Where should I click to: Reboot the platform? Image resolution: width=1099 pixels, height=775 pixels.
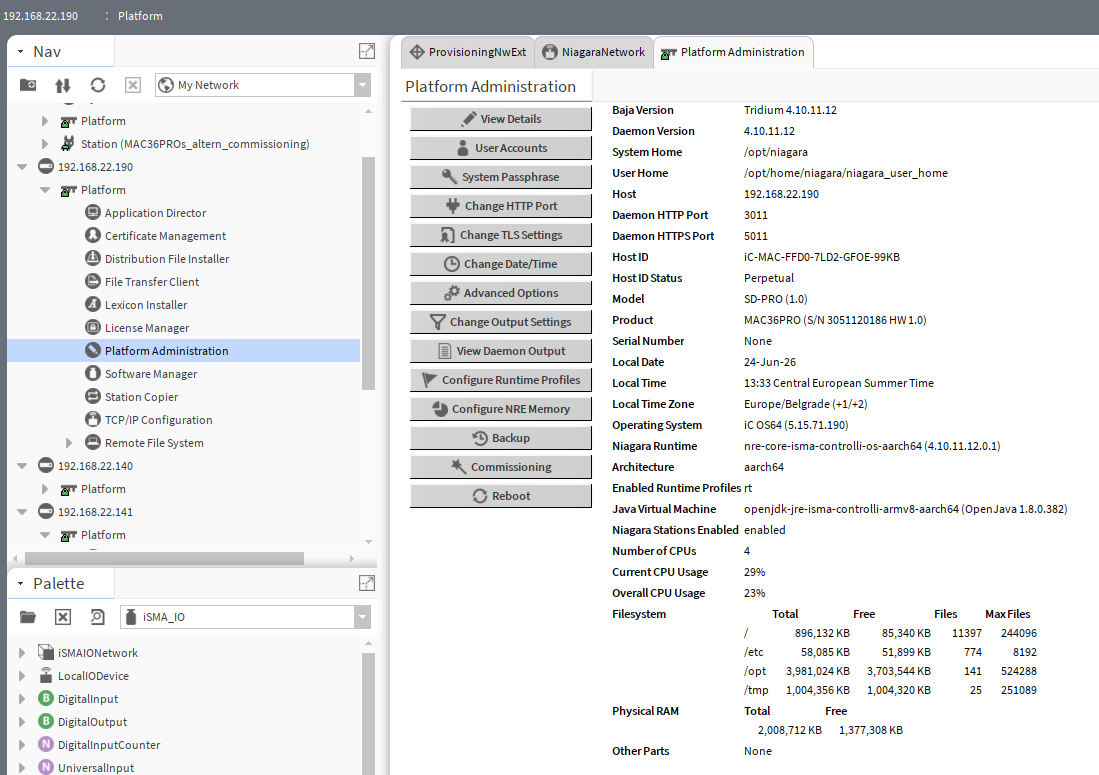point(500,495)
